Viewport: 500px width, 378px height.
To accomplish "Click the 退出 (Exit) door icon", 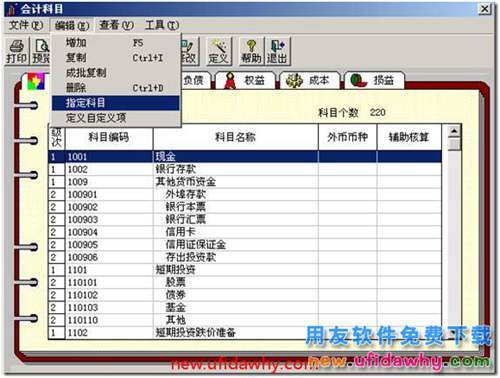I will tap(277, 52).
